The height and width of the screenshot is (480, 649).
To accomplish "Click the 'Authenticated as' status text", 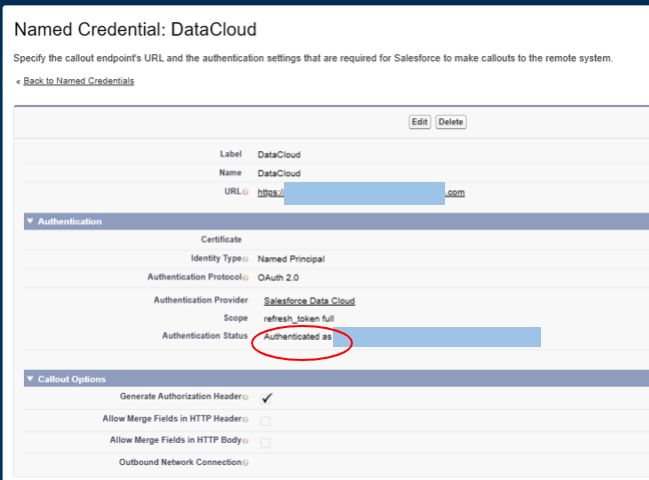I will tap(298, 337).
